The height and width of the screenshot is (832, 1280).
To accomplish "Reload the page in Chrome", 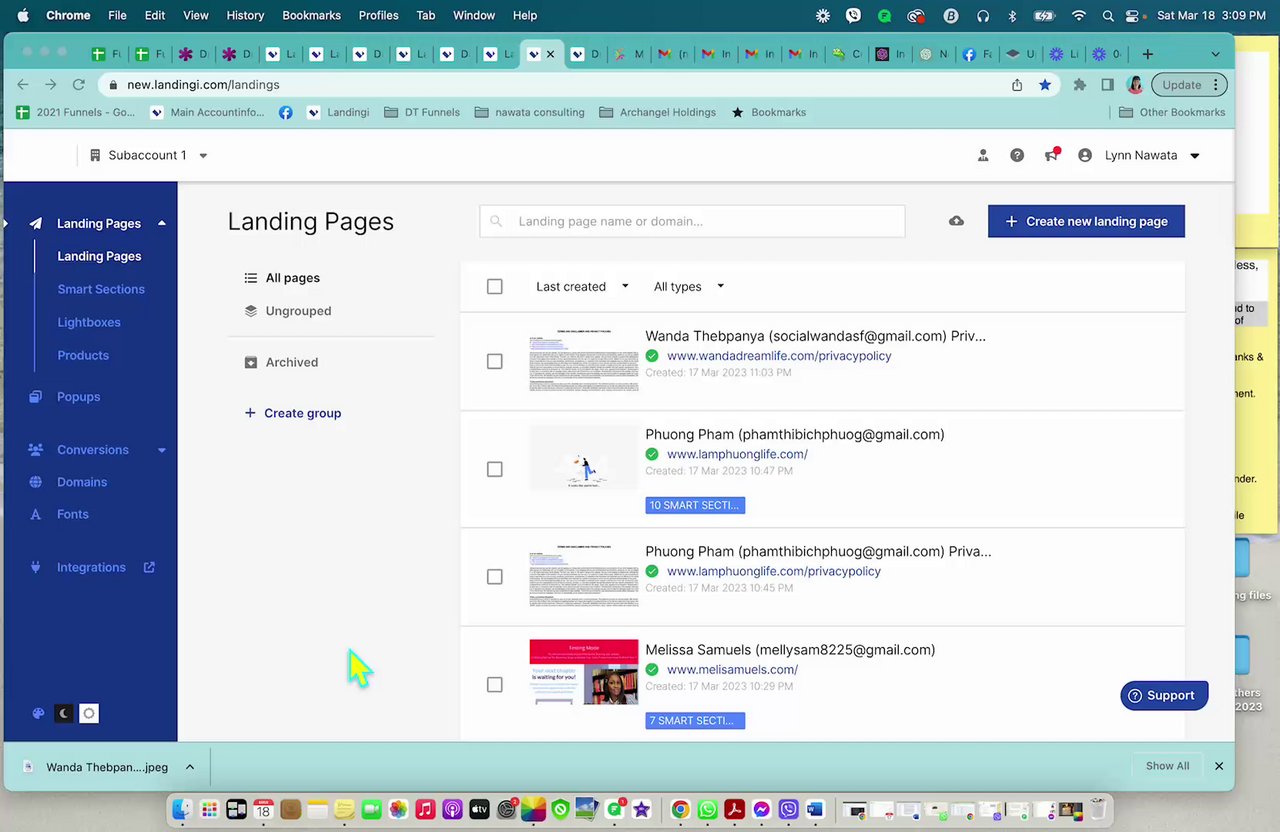I will click(79, 85).
